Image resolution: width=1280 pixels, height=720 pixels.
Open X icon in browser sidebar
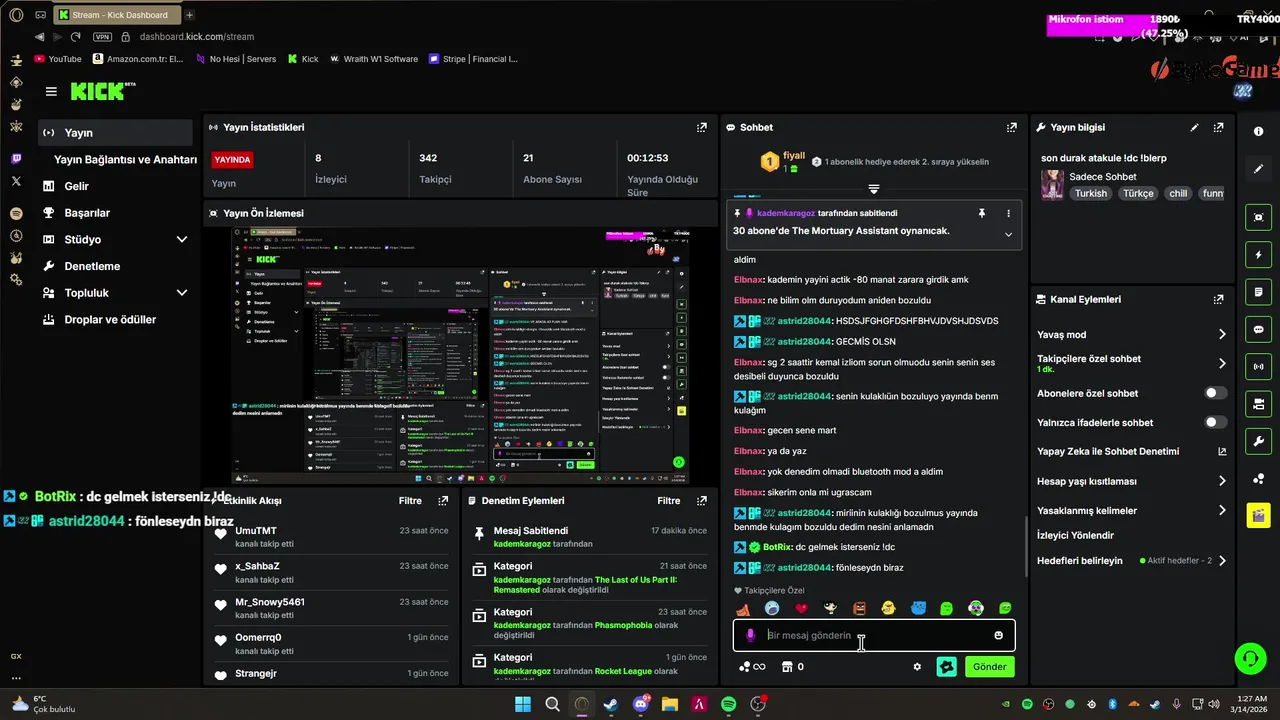16,181
